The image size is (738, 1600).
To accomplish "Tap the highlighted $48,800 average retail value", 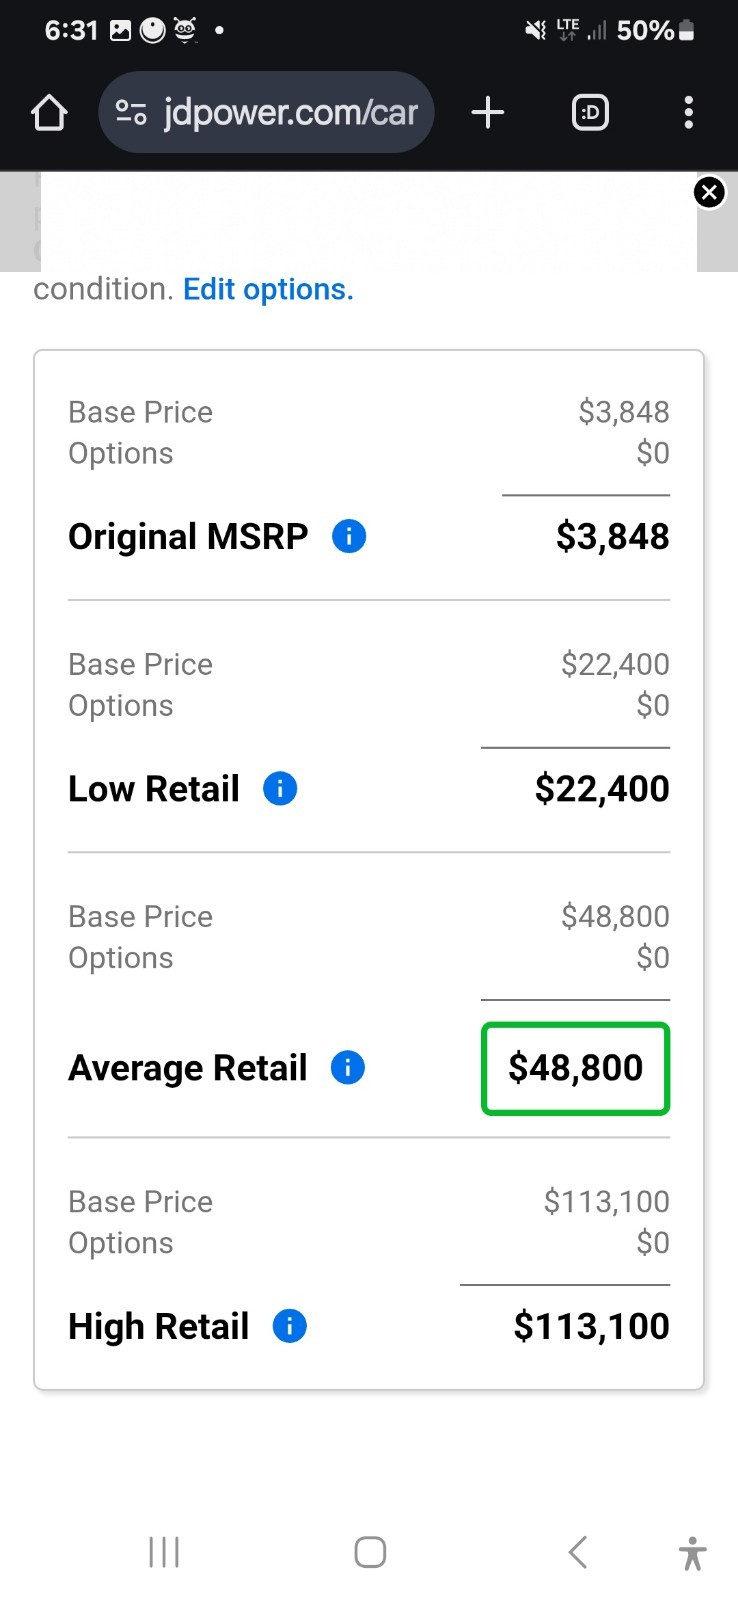I will (575, 1068).
